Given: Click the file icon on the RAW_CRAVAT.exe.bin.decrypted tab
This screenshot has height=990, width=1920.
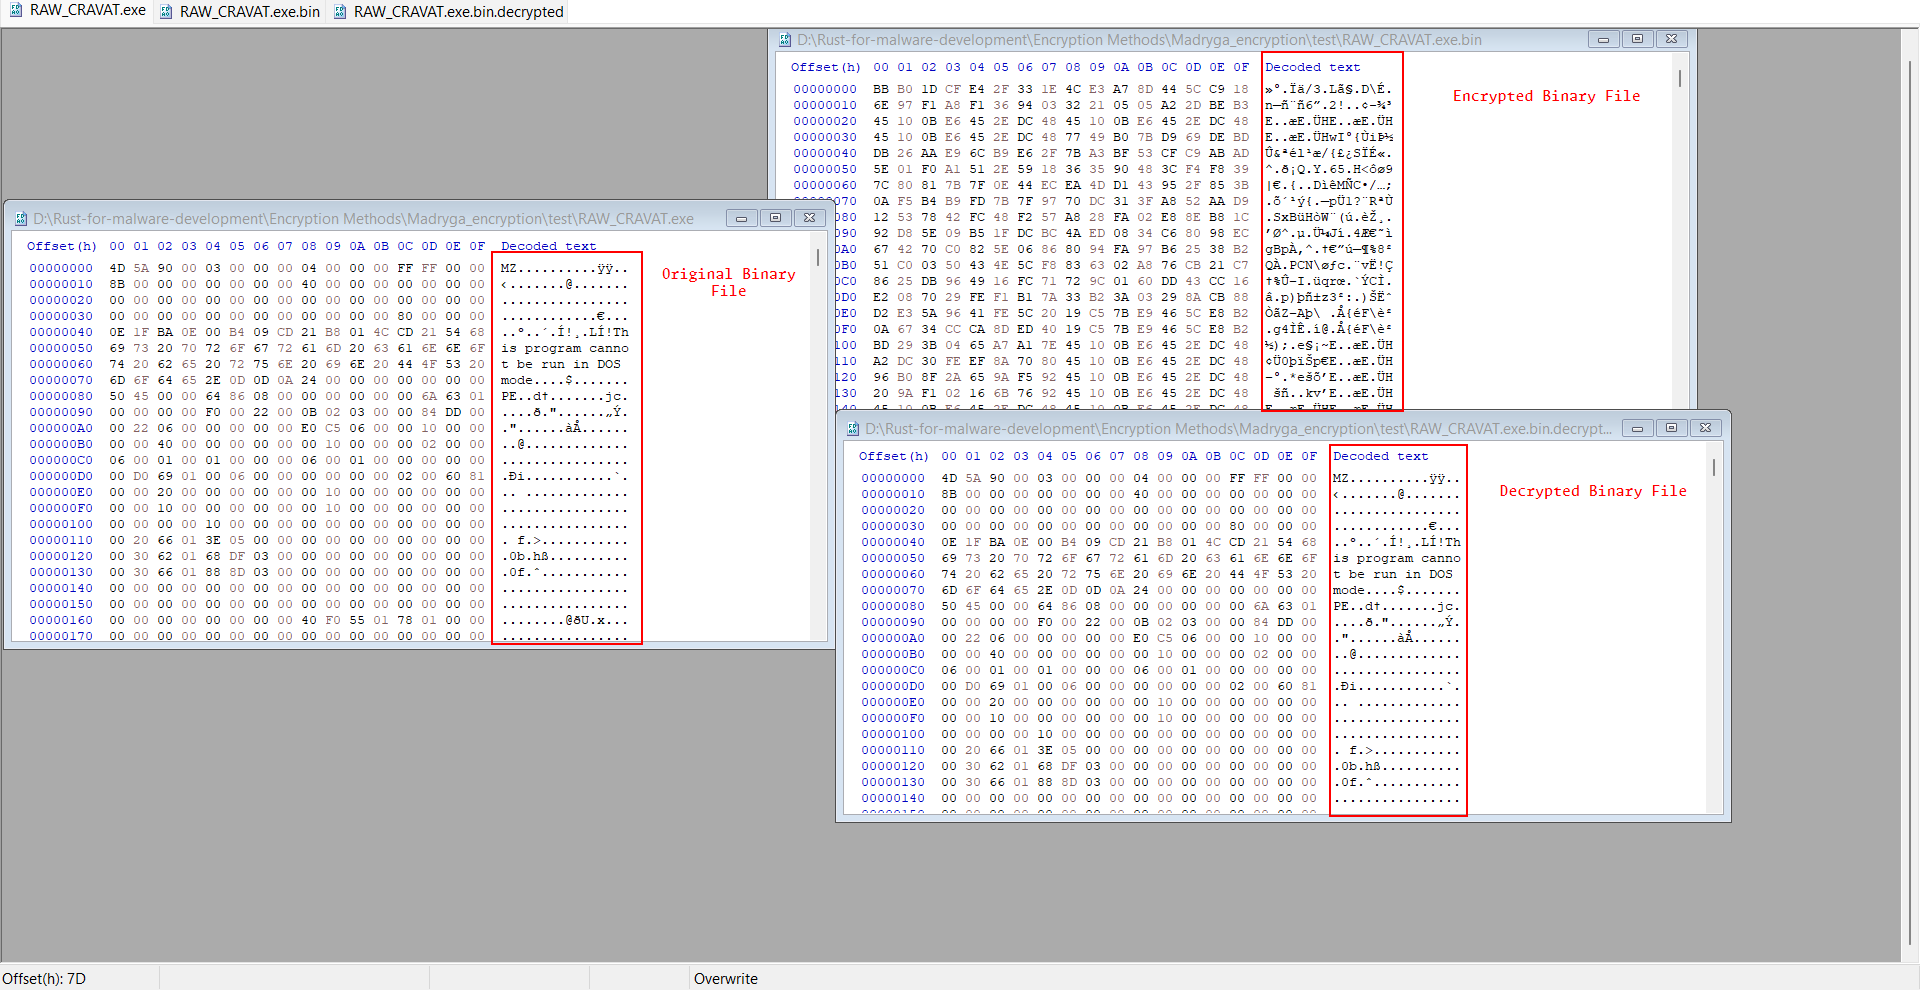Looking at the screenshot, I should tap(340, 12).
